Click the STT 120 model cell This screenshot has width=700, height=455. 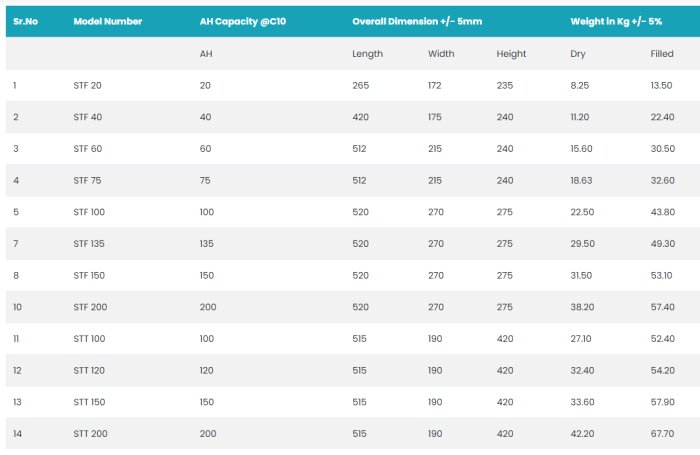[90, 371]
